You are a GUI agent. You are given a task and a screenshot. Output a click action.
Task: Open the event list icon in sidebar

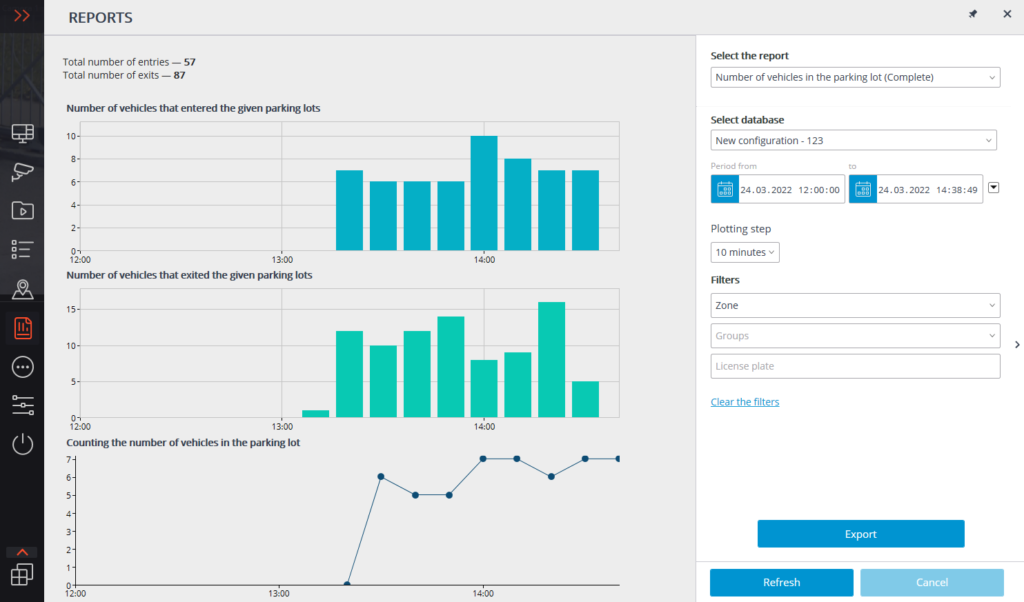(x=22, y=249)
